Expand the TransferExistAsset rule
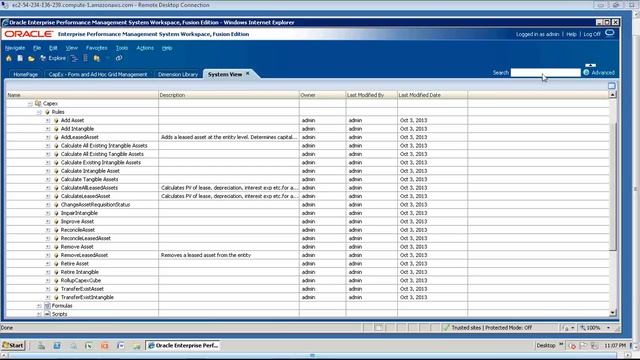Viewport: 640px width, 360px height. (48, 289)
